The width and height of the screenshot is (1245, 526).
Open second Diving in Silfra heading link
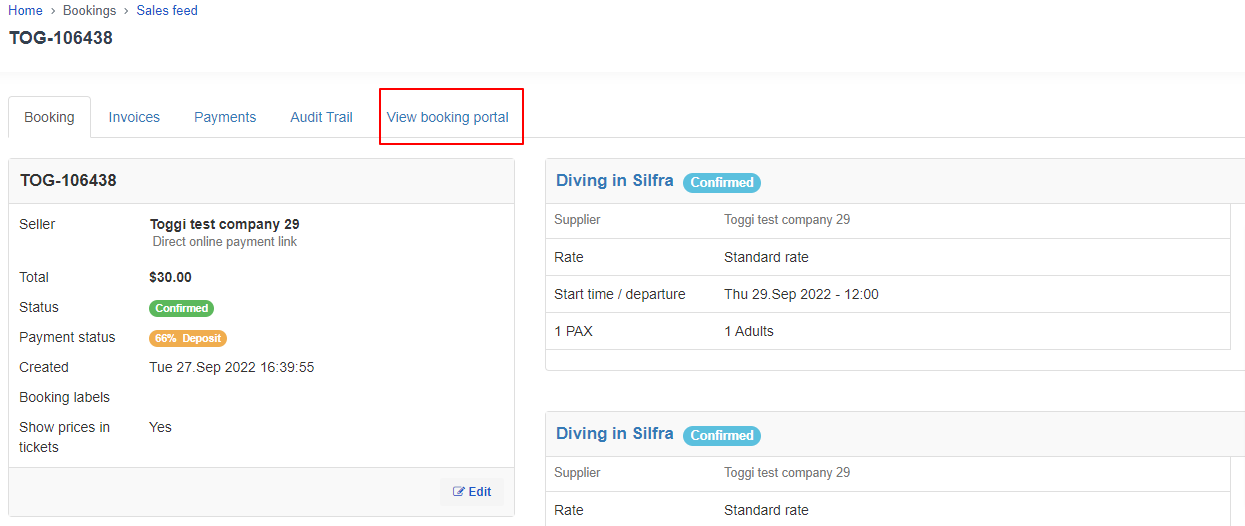tap(615, 434)
